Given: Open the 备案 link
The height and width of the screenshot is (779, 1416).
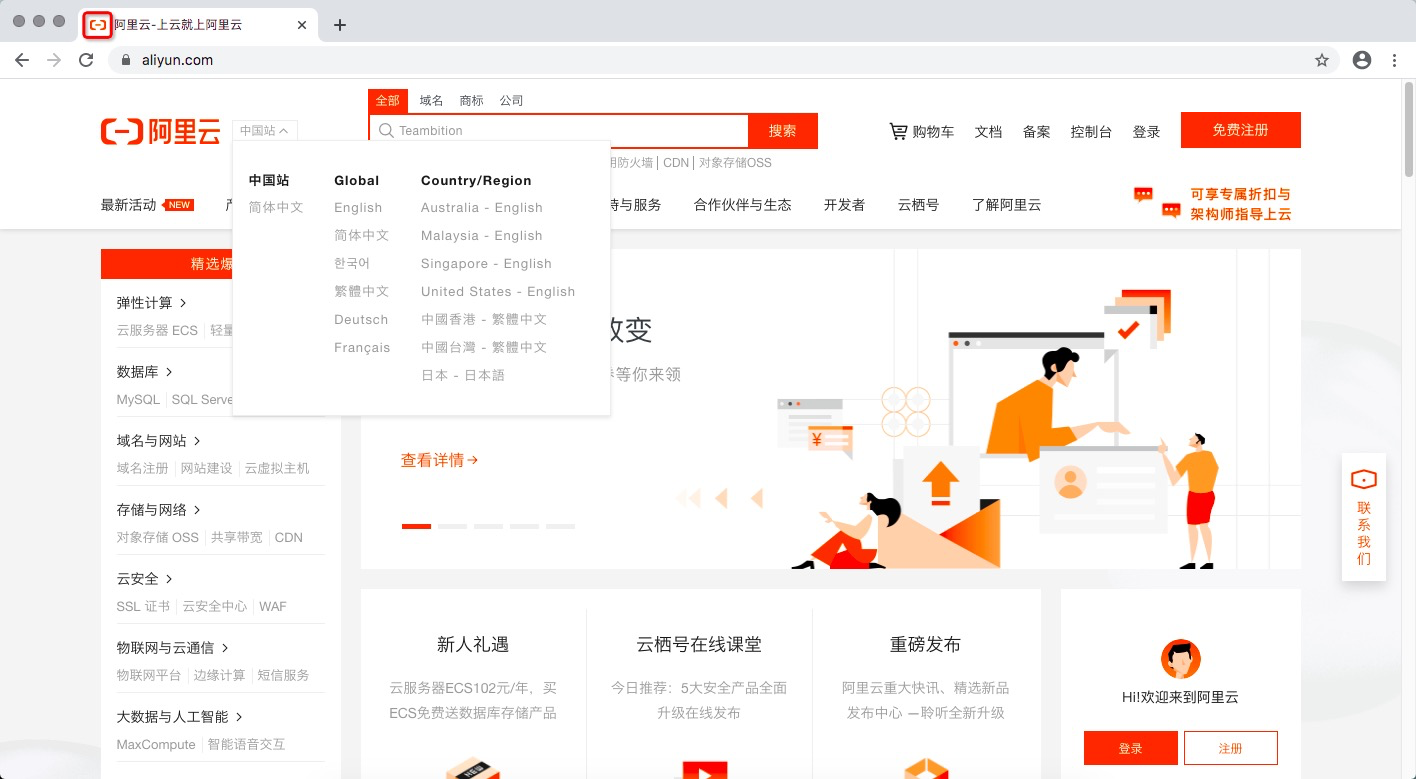Looking at the screenshot, I should click(1036, 132).
